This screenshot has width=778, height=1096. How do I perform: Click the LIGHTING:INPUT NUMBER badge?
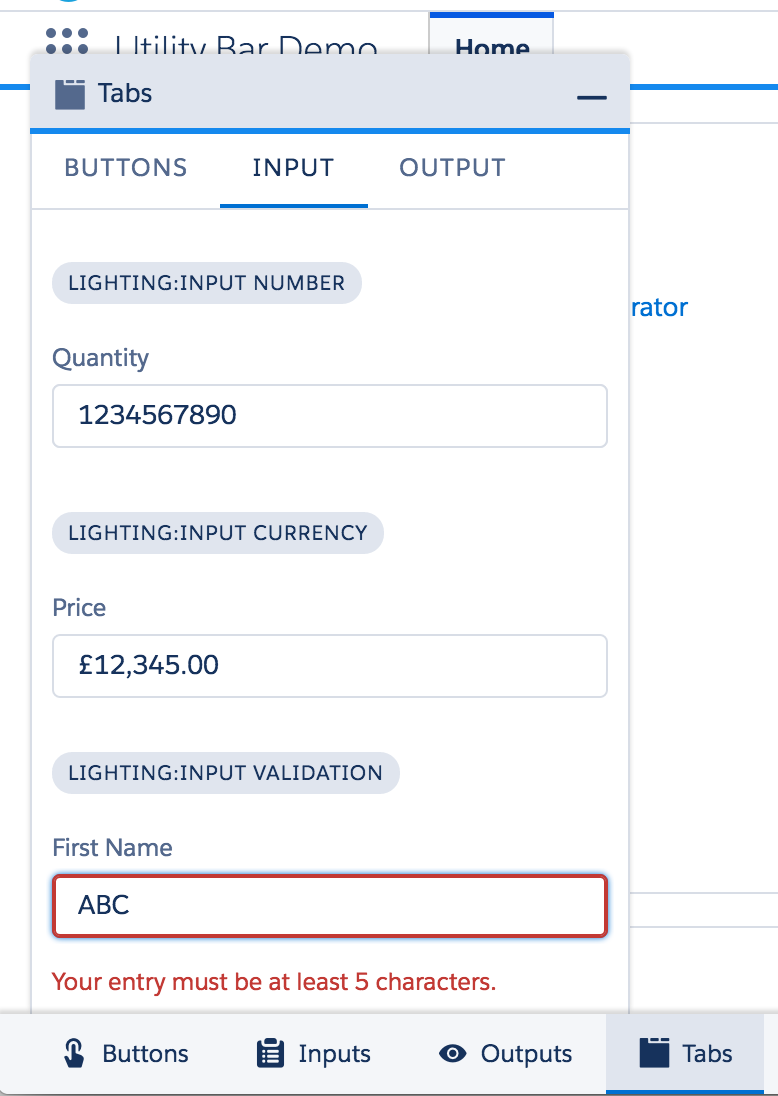(x=206, y=283)
